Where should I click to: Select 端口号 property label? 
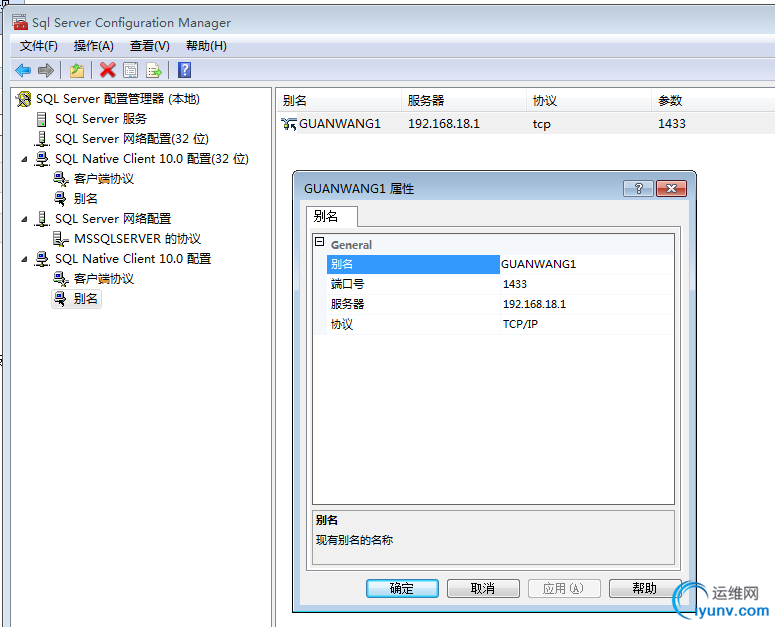[413, 284]
